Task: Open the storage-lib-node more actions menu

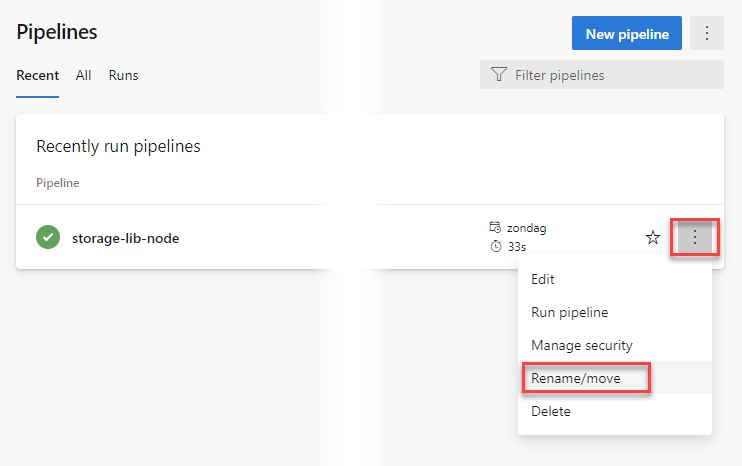Action: point(695,238)
